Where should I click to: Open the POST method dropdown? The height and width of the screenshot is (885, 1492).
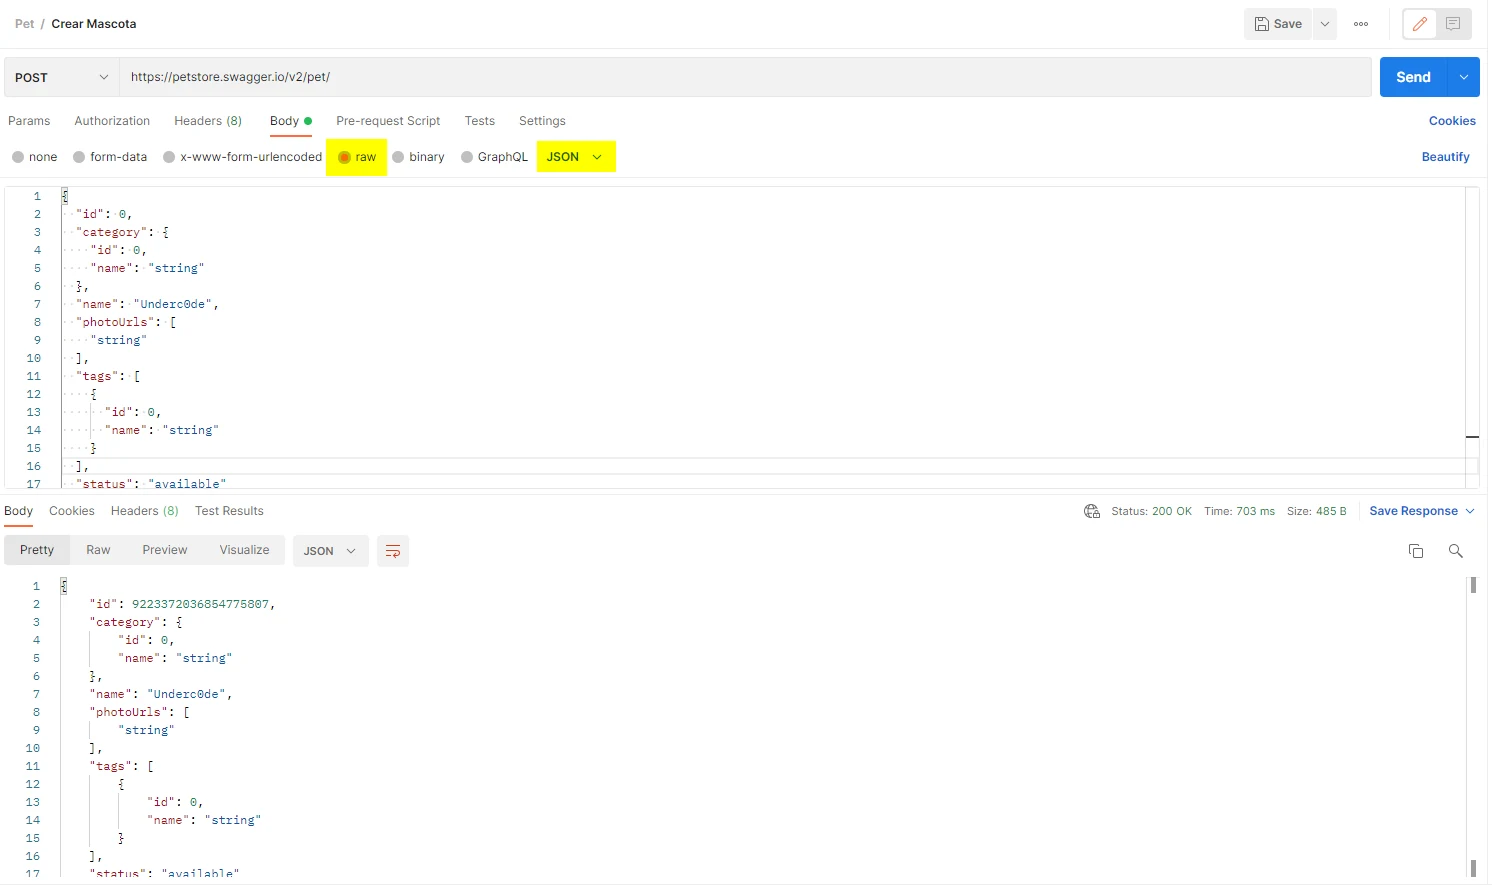[x=62, y=77]
